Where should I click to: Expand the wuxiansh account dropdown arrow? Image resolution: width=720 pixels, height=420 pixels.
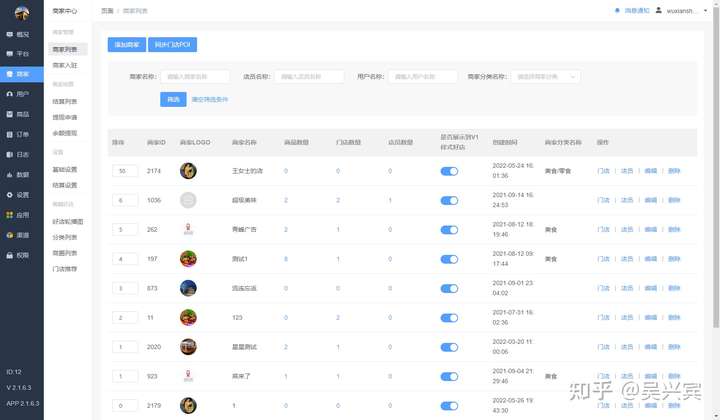[705, 11]
